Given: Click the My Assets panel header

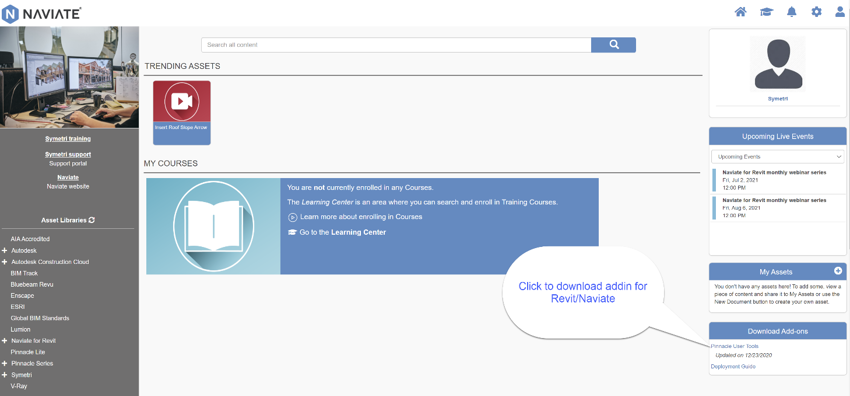Looking at the screenshot, I should point(777,271).
